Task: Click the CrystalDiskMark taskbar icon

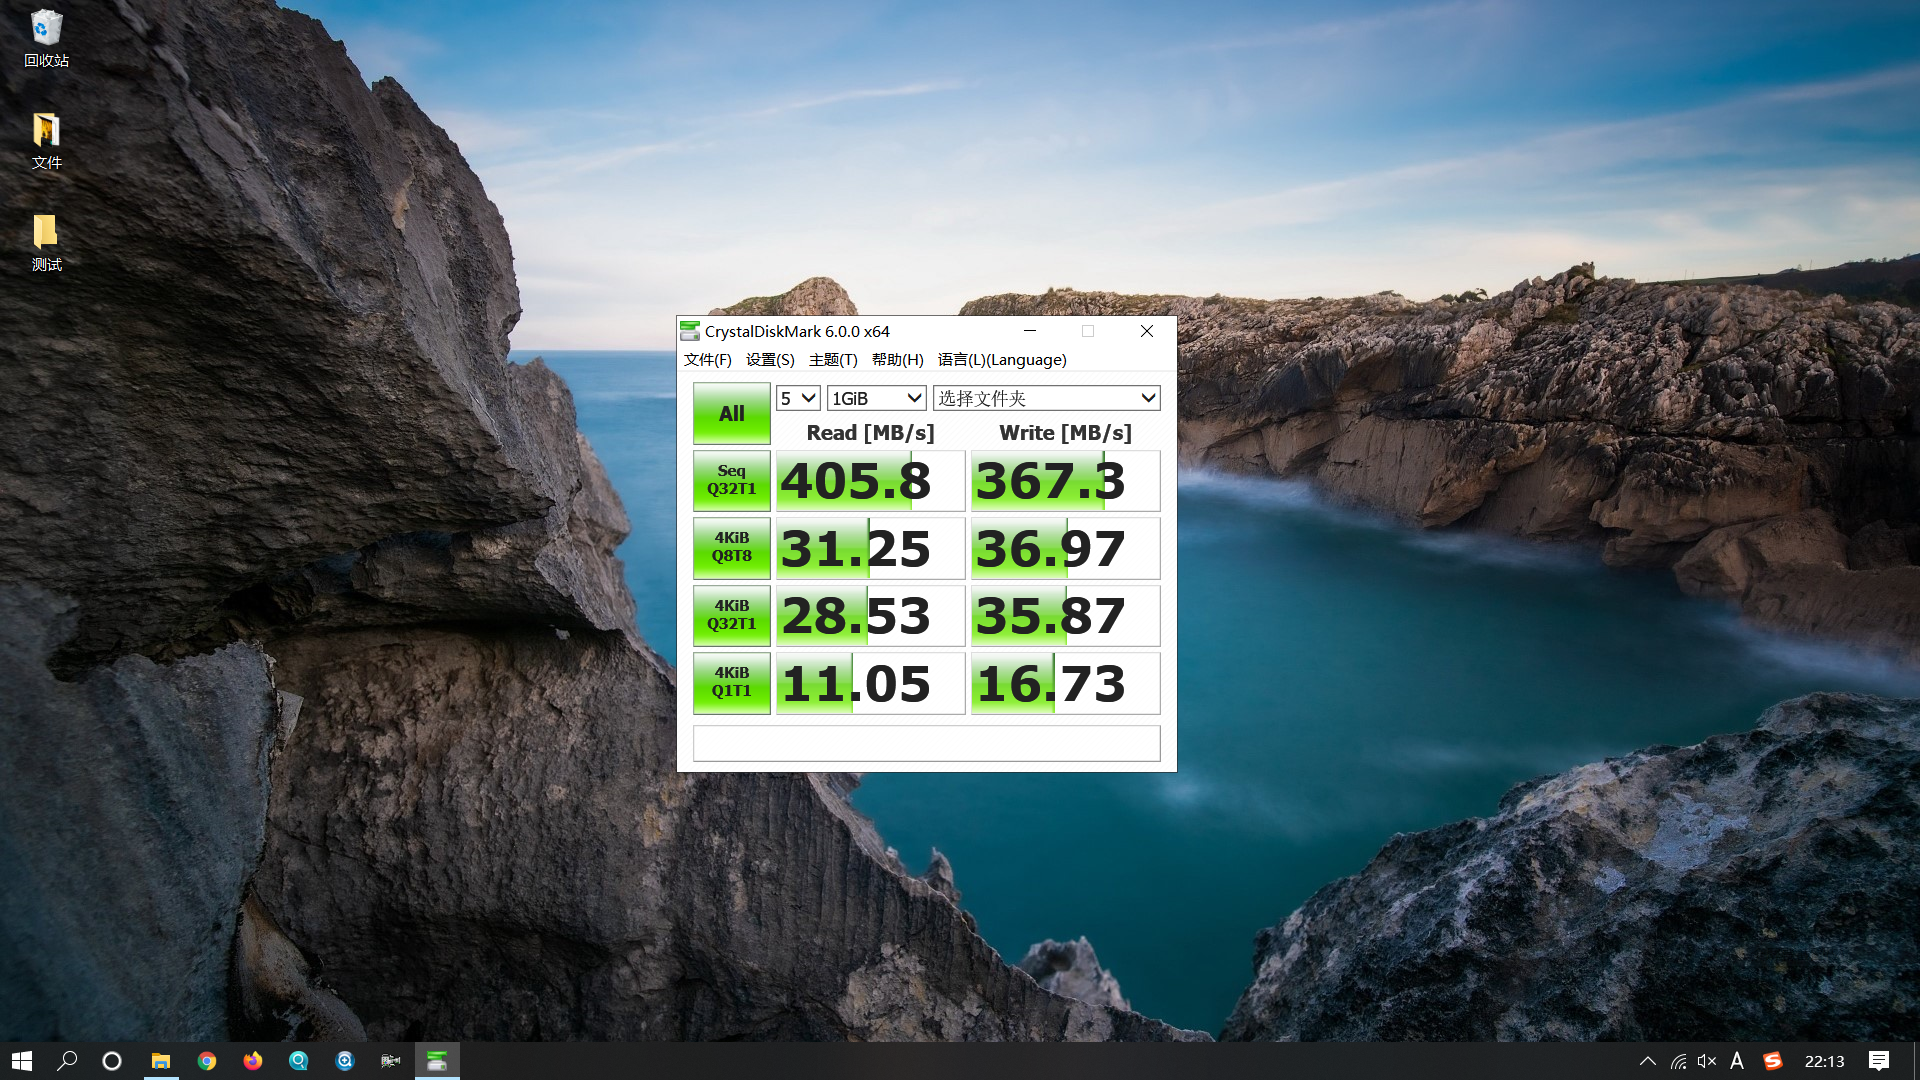Action: pos(437,1061)
